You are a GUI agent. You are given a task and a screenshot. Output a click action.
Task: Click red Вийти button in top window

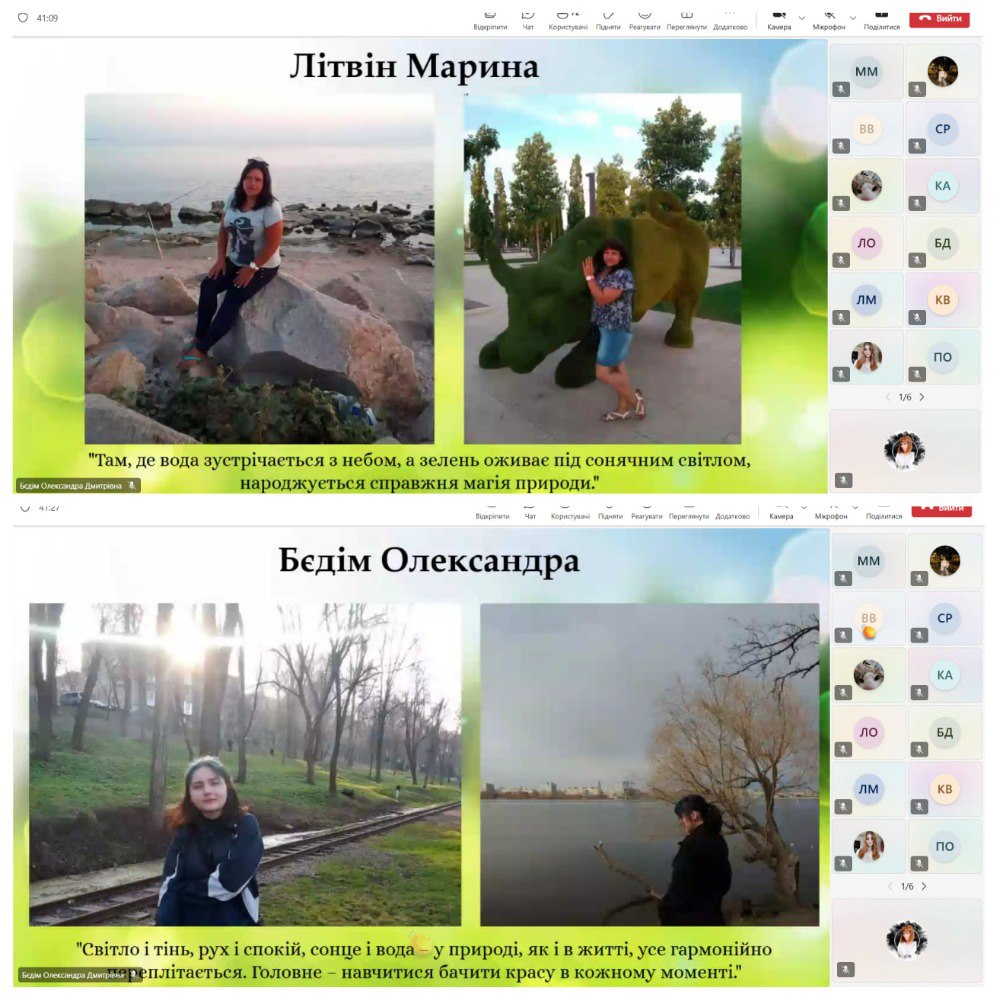coord(939,18)
